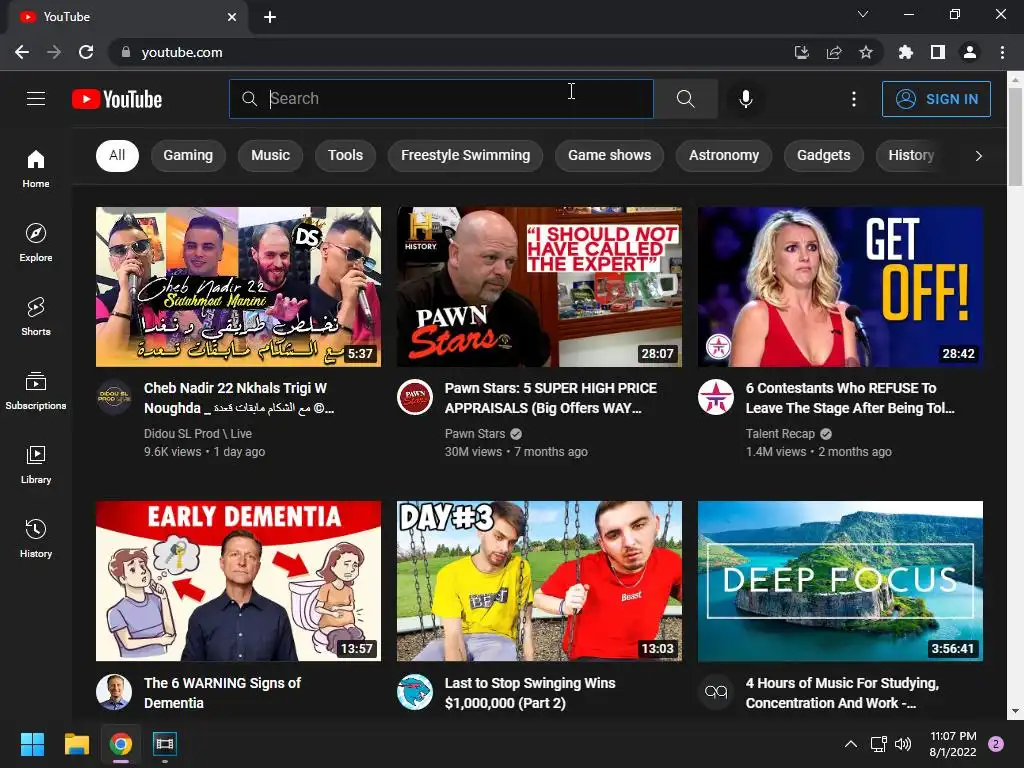This screenshot has height=768, width=1024.
Task: Click the search magnifier button
Action: (x=686, y=99)
